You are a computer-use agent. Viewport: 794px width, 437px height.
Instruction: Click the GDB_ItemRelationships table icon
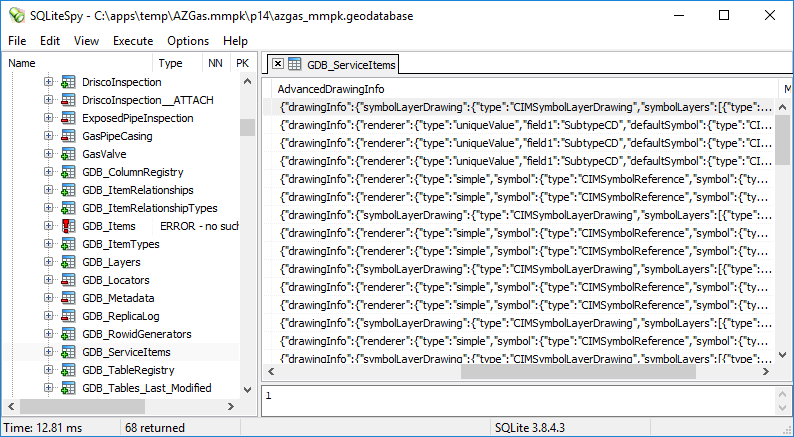(68, 190)
